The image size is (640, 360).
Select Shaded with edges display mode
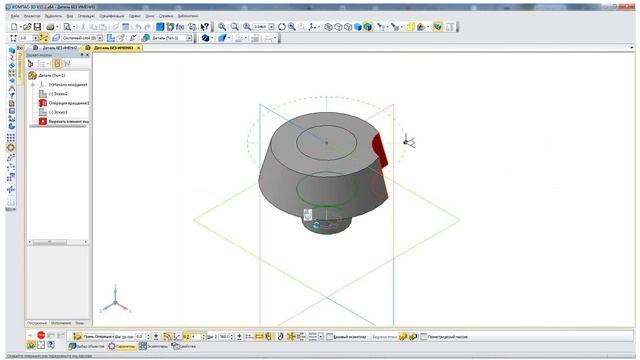(x=368, y=27)
